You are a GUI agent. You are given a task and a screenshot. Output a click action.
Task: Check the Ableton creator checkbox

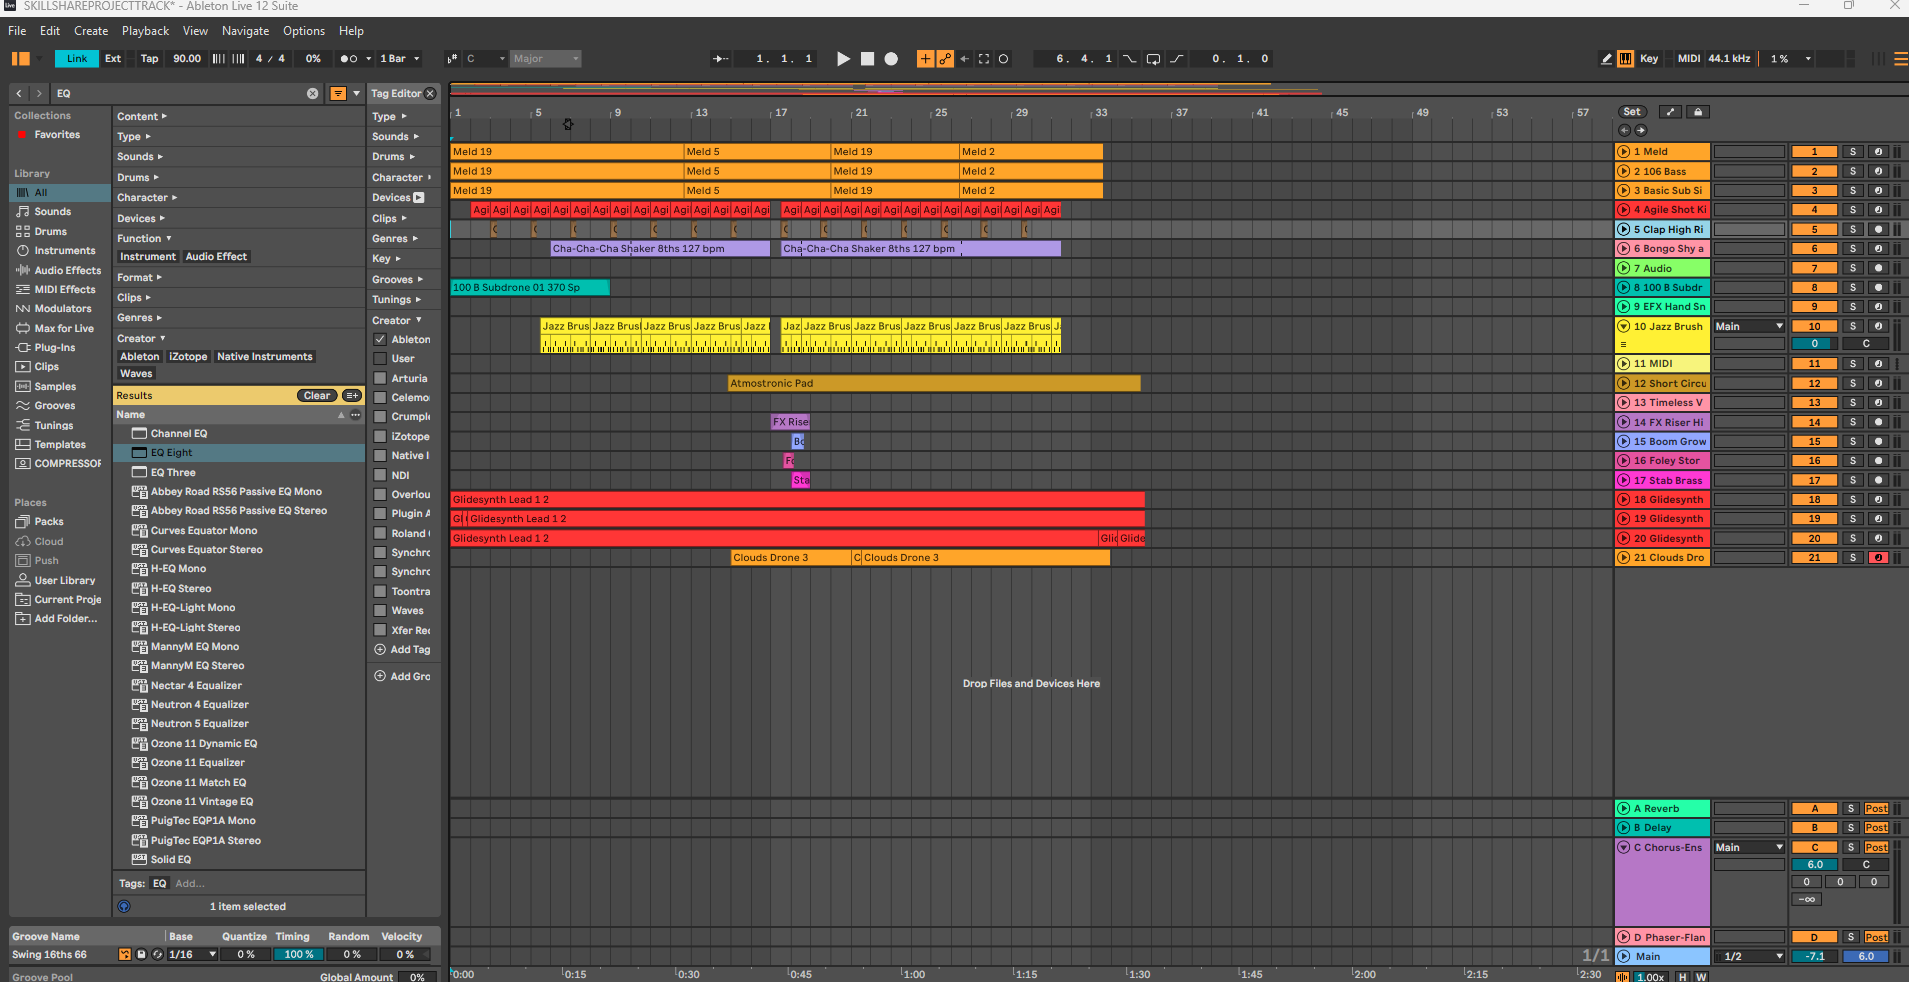380,339
